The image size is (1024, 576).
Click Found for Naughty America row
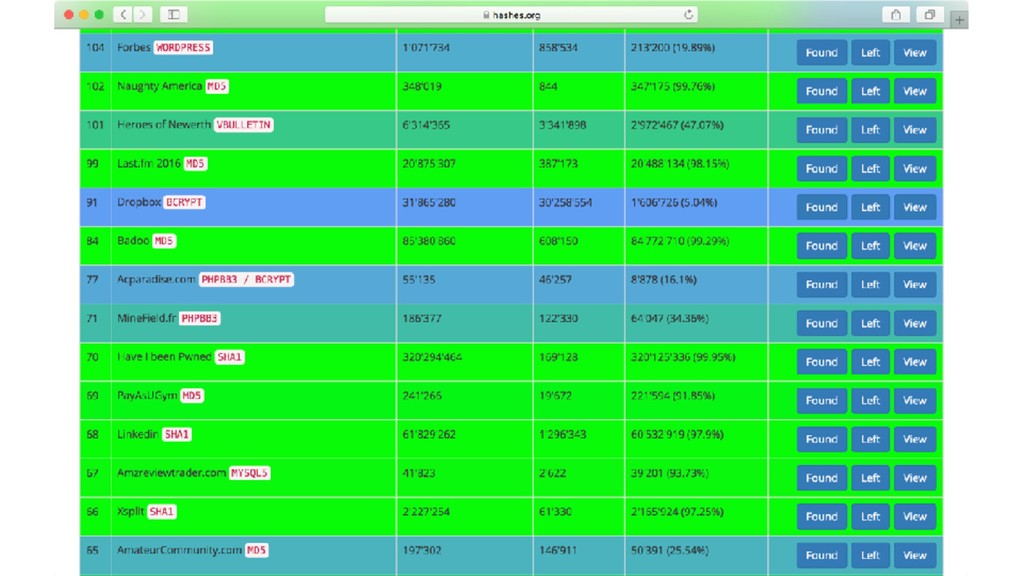(x=822, y=91)
